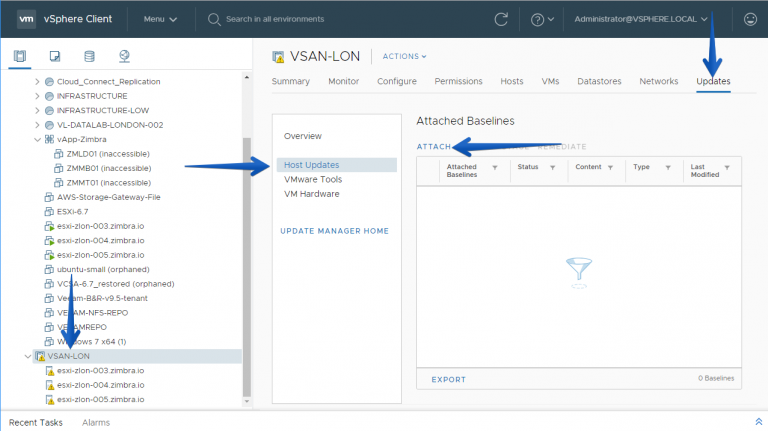Screen dimensions: 768x431
Task: Open the Configure tab
Action: (x=397, y=81)
